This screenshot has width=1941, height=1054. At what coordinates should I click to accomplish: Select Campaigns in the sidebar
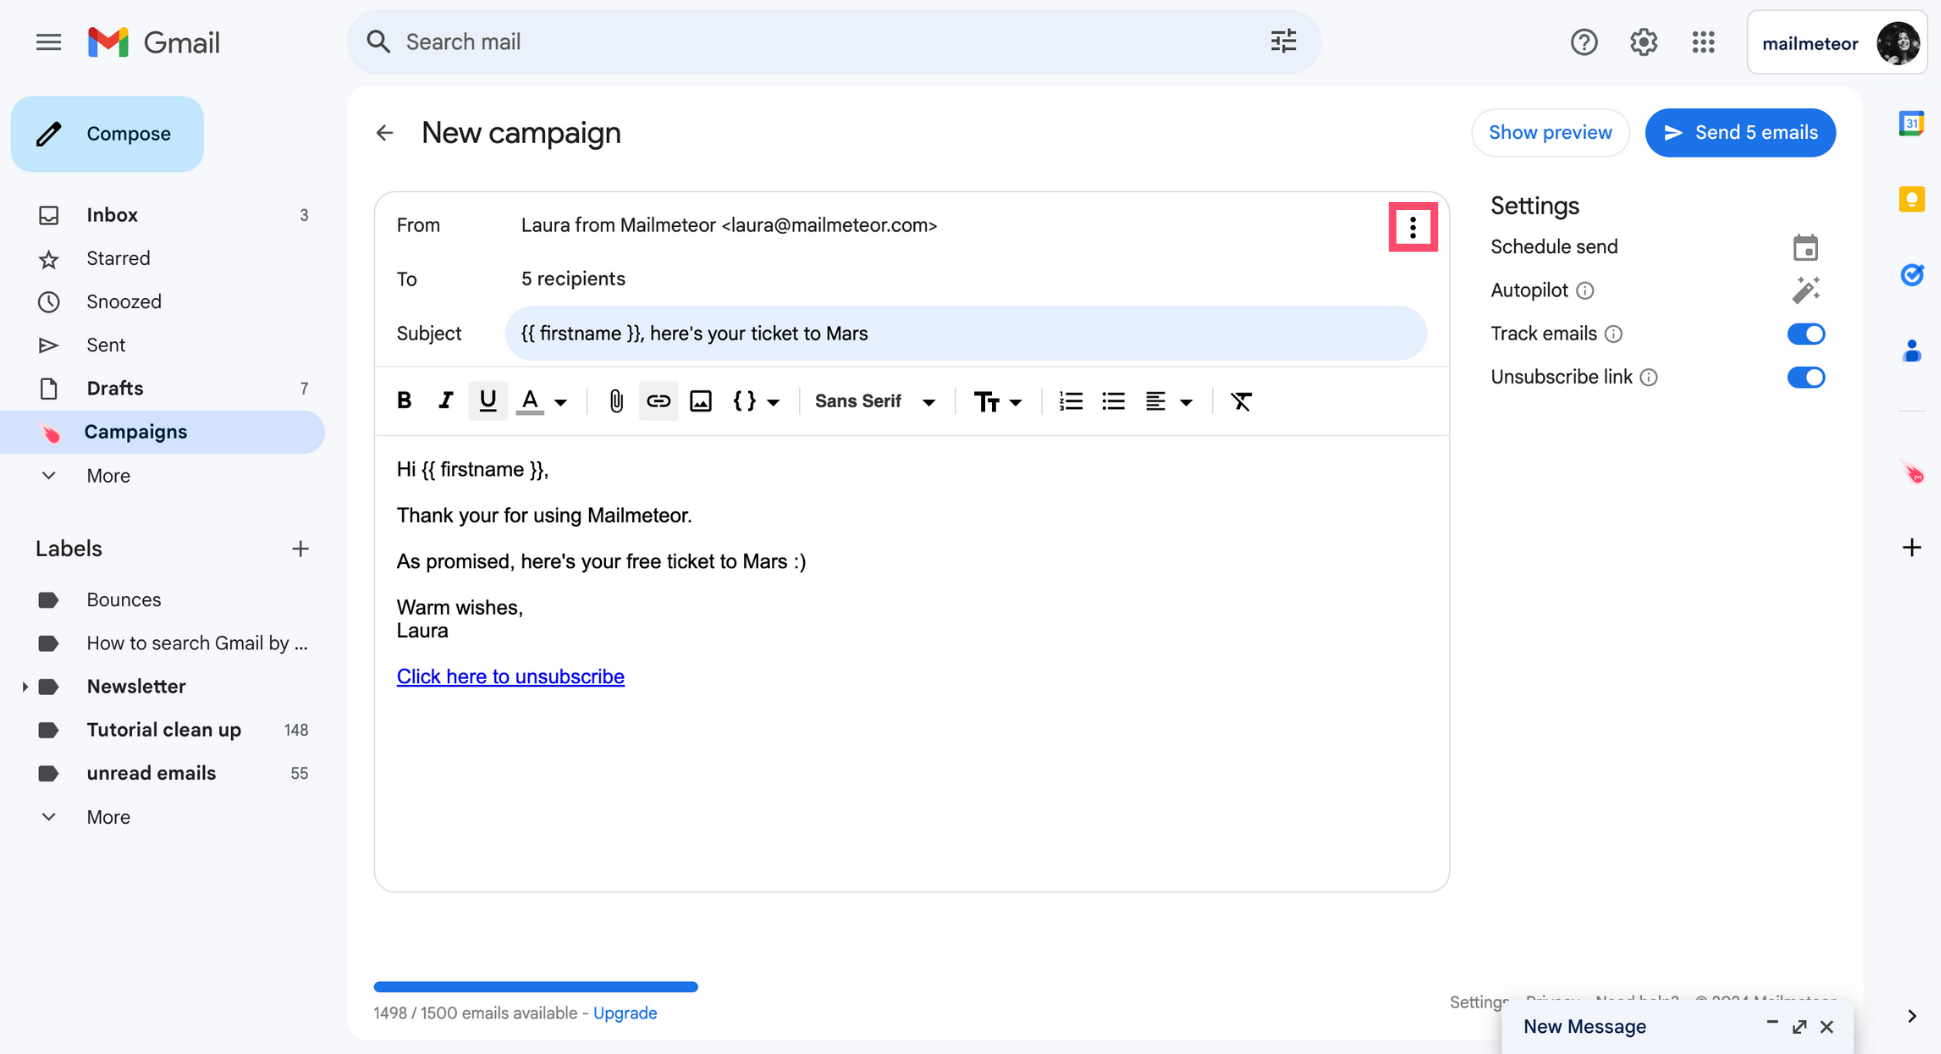(164, 432)
